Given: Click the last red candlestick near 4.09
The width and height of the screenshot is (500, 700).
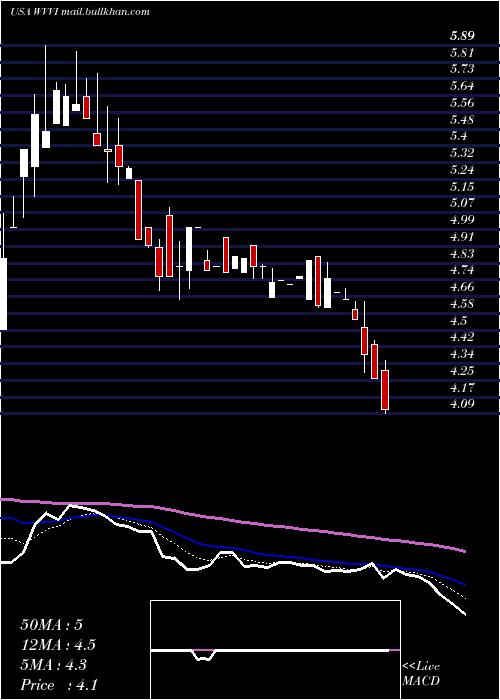Looking at the screenshot, I should (385, 389).
